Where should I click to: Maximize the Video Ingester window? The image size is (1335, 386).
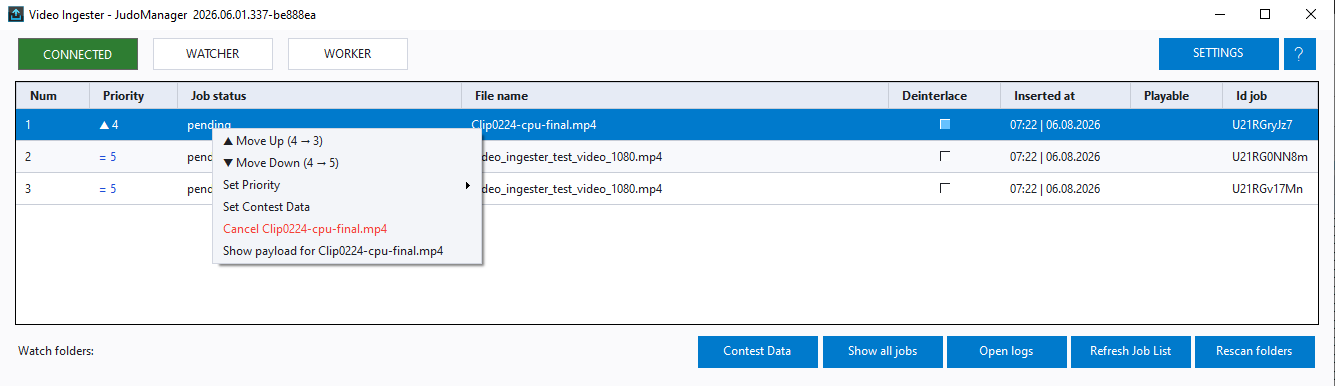(x=1265, y=14)
